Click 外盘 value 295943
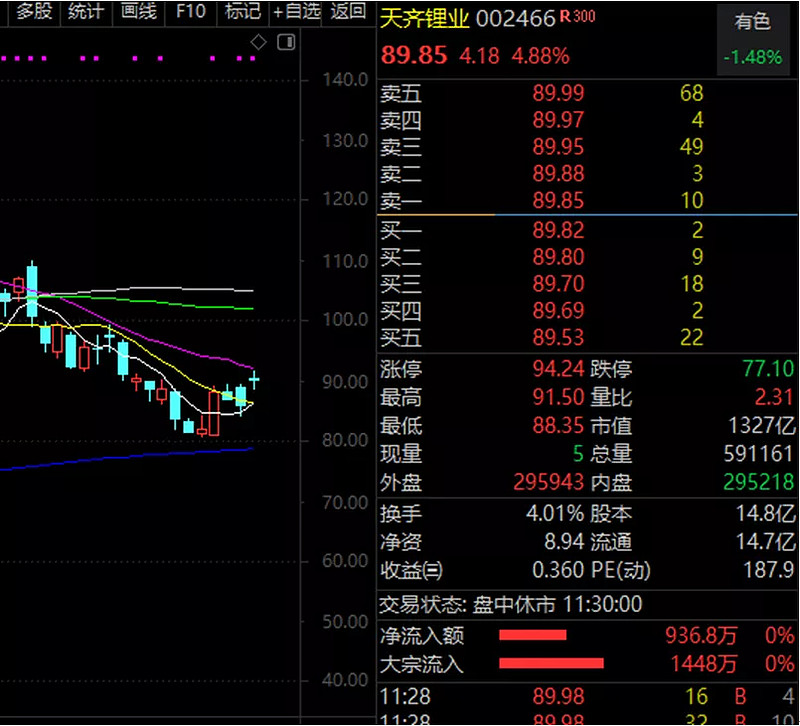Screen dimensions: 800x726 pyautogui.click(x=548, y=482)
